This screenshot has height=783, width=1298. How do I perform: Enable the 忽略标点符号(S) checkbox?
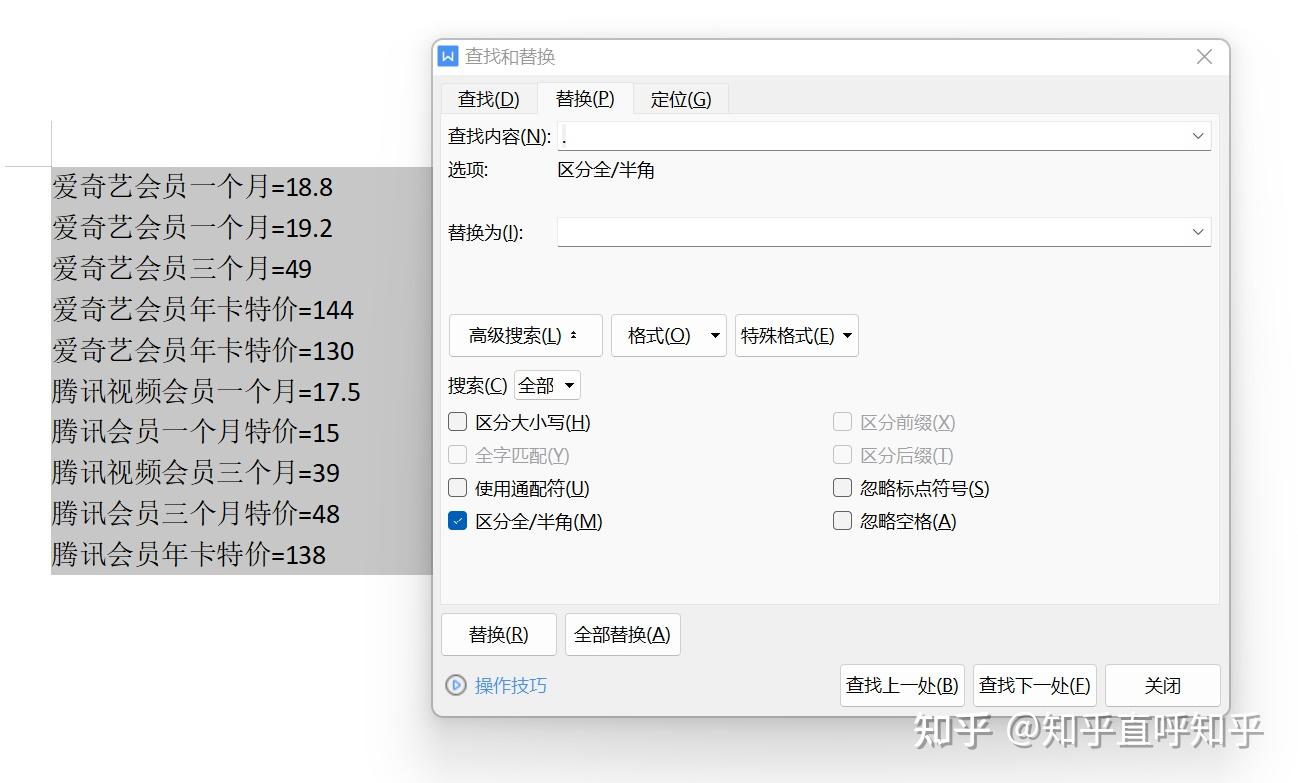[843, 489]
